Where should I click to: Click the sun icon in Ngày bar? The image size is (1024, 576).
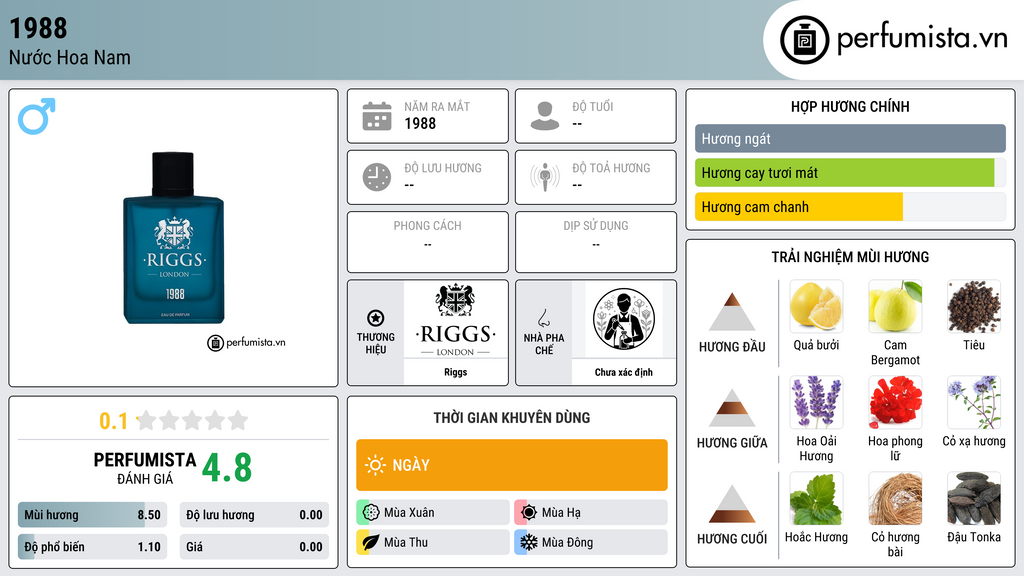[x=375, y=465]
